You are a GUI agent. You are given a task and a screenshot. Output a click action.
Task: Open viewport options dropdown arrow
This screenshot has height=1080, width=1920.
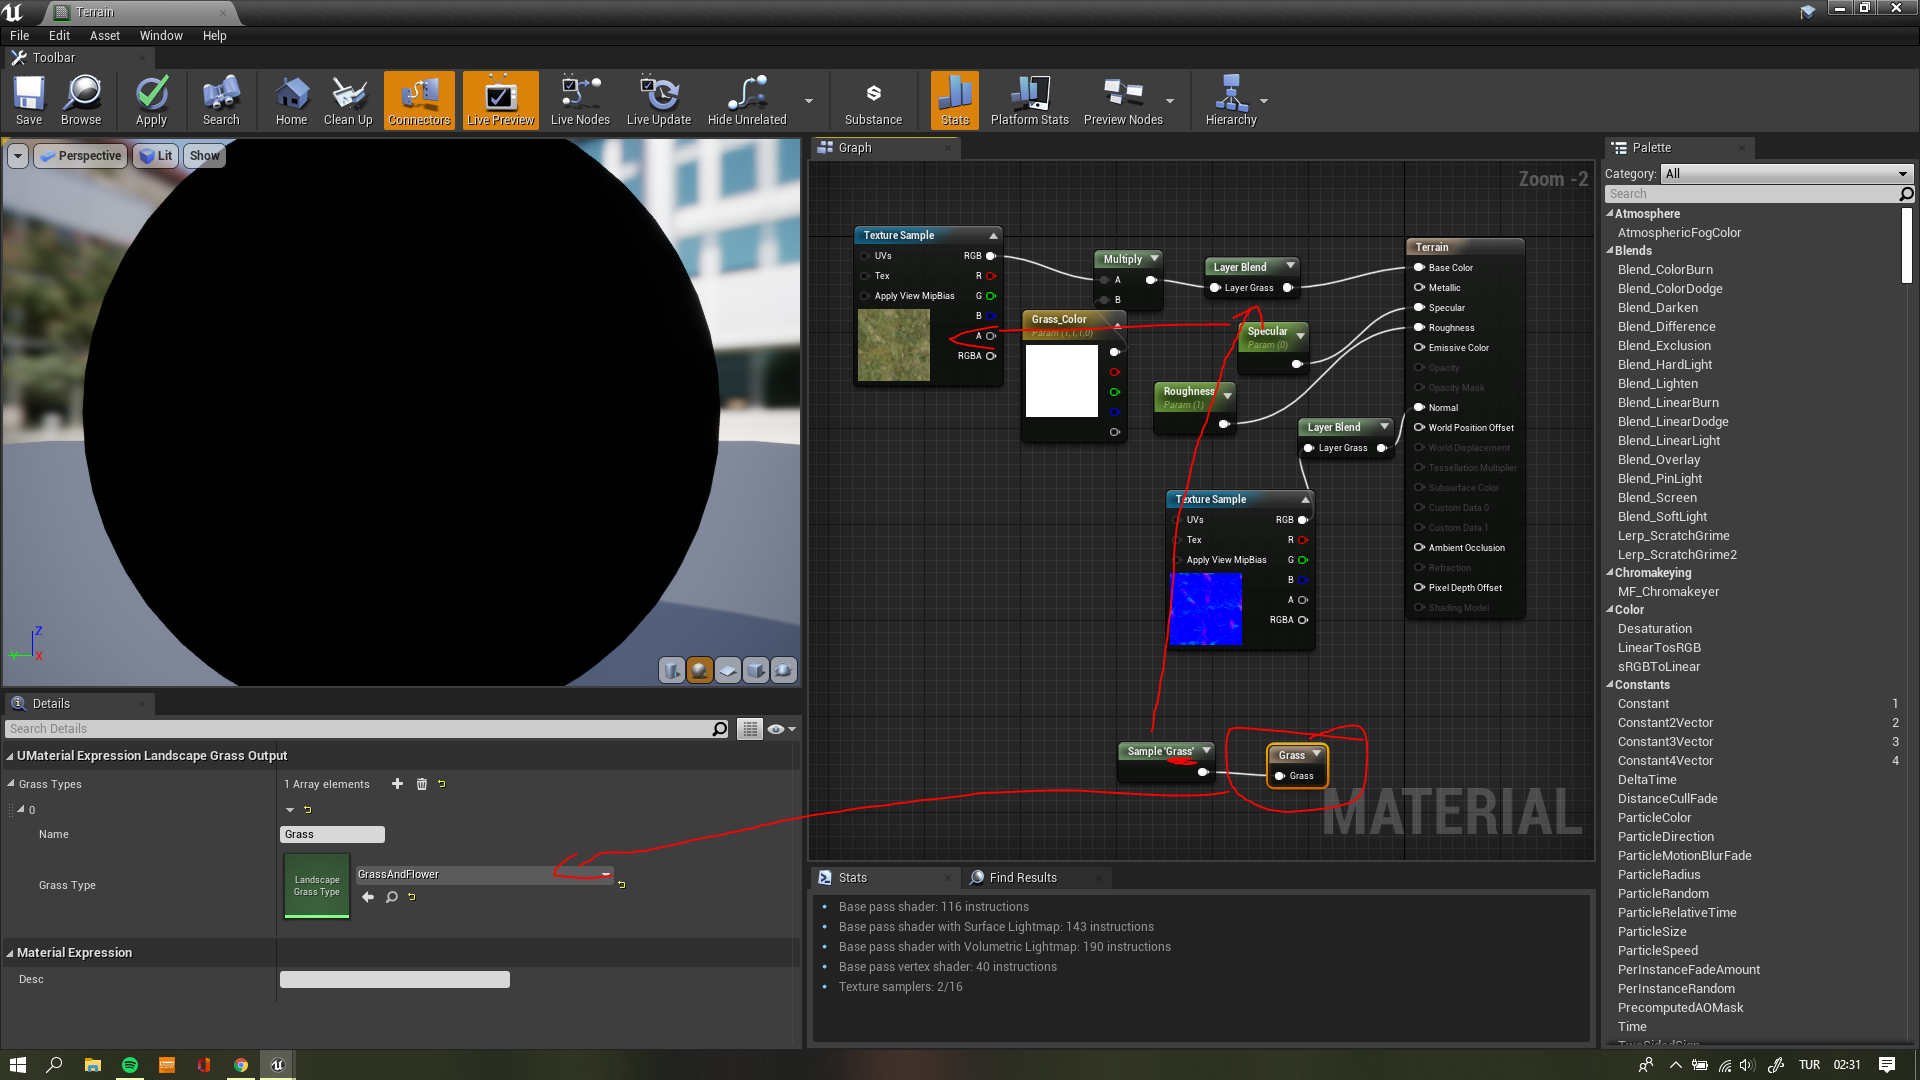point(17,156)
